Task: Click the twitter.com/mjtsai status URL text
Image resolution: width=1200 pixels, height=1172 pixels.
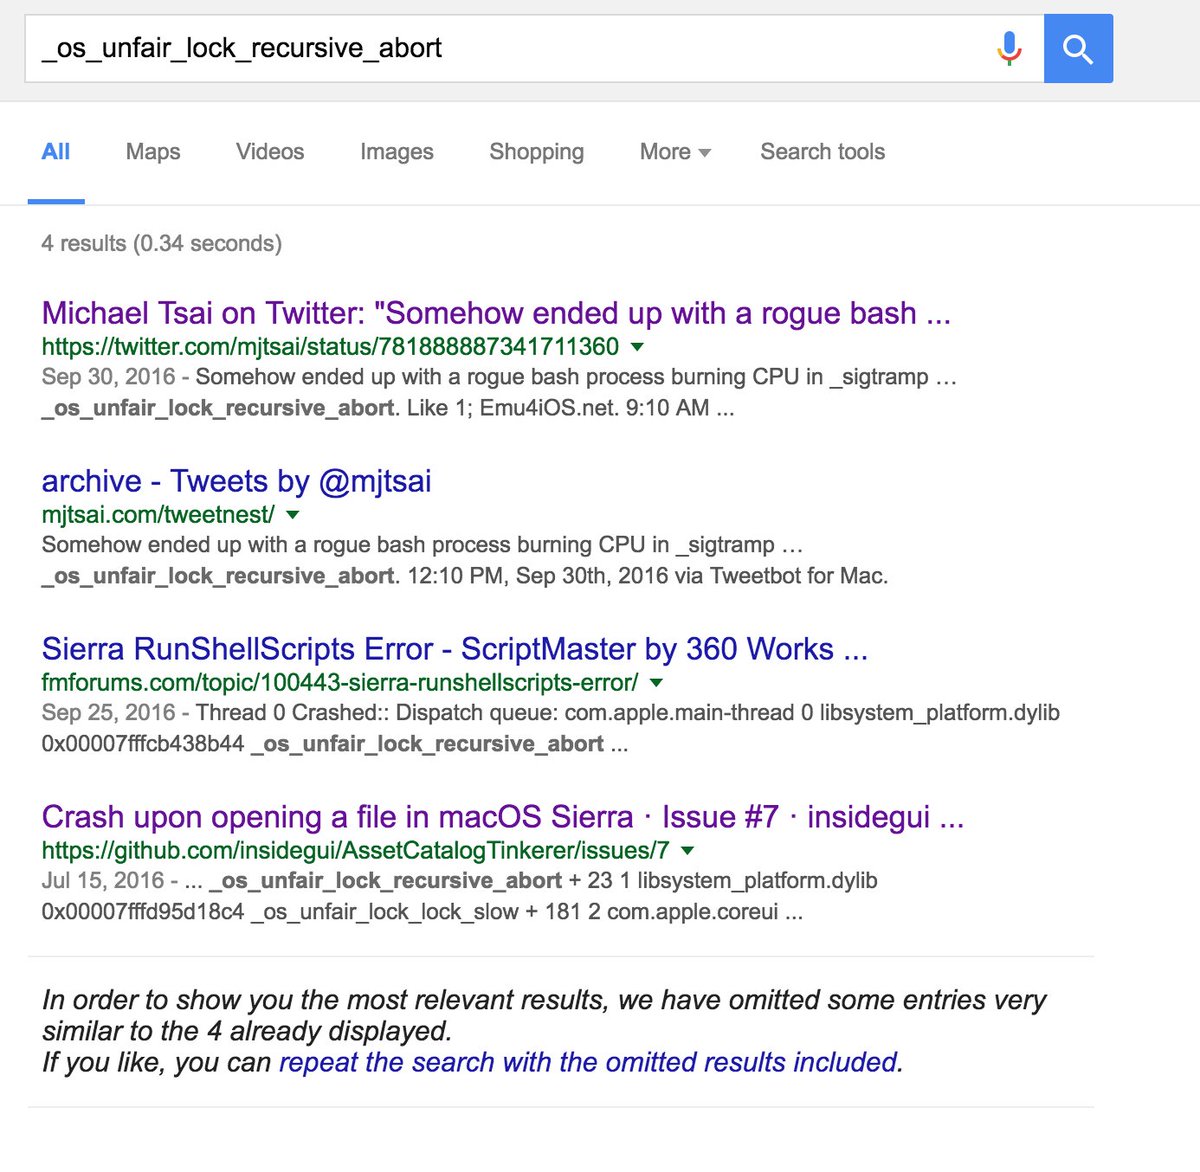Action: 330,347
